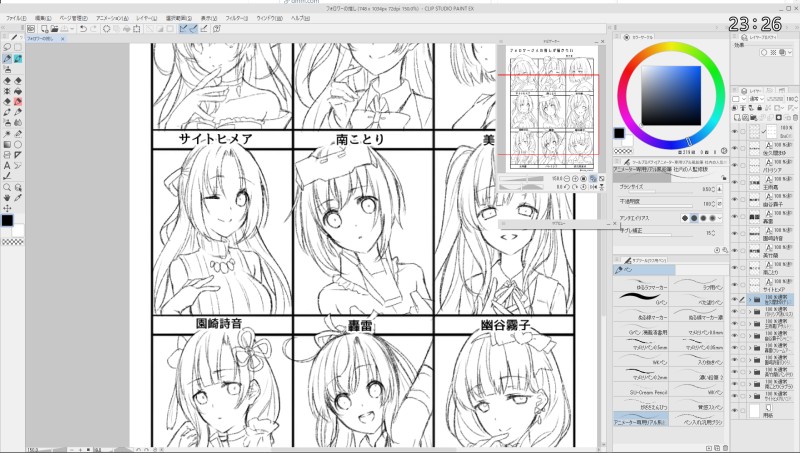Select the move layer tool
Viewport: 800px width, 453px height.
(x=7, y=208)
